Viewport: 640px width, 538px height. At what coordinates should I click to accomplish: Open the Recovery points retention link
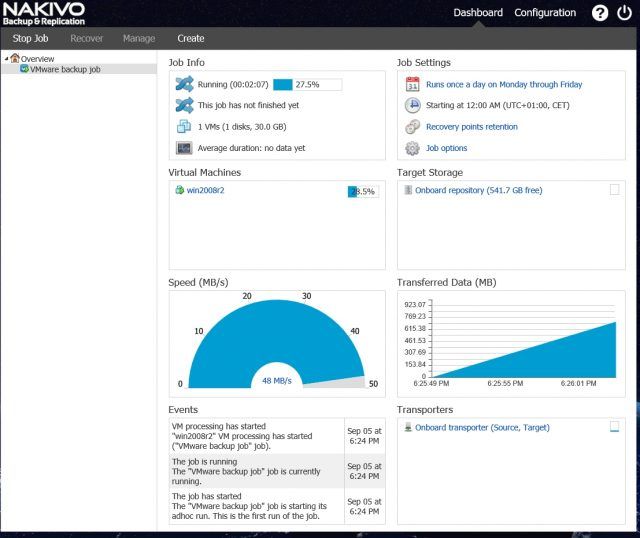[x=472, y=127]
